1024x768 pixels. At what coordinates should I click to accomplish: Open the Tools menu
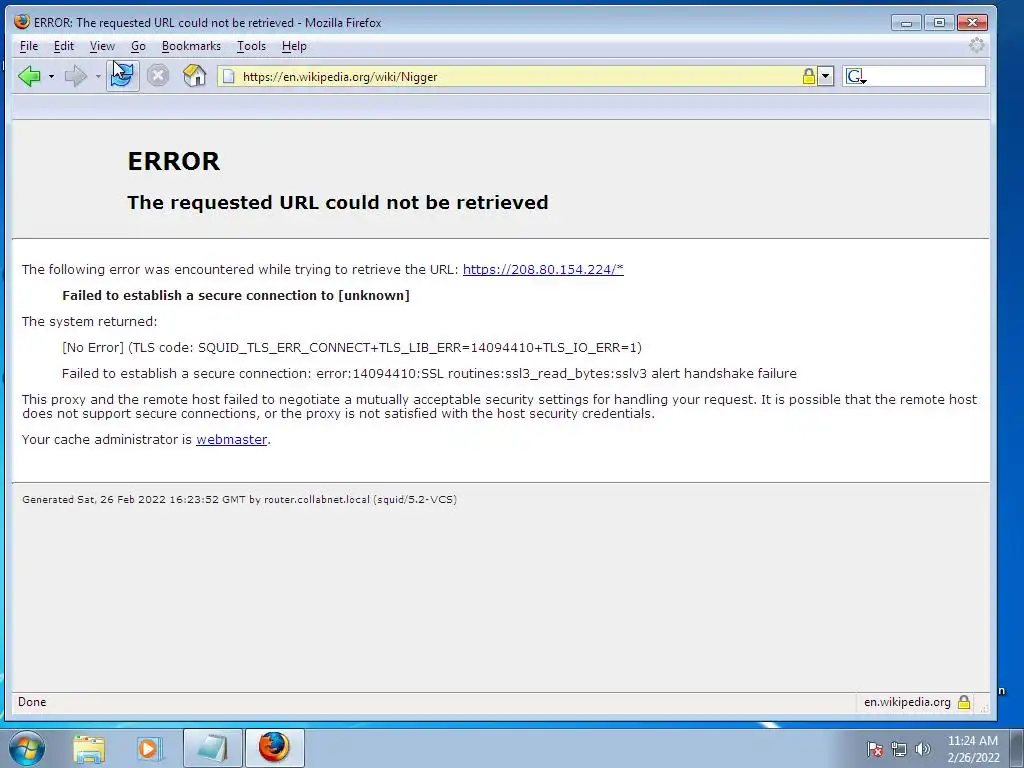point(251,46)
